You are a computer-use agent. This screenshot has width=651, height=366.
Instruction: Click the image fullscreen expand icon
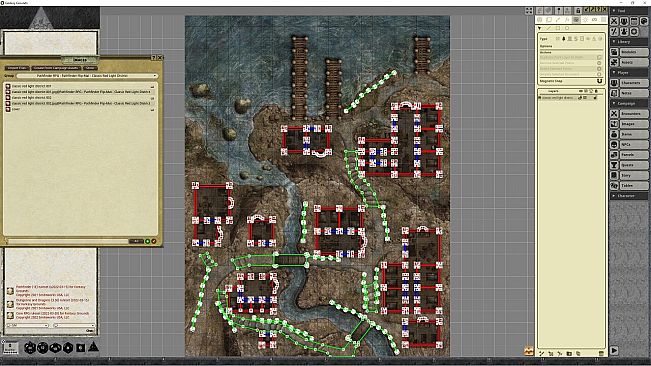(x=529, y=10)
